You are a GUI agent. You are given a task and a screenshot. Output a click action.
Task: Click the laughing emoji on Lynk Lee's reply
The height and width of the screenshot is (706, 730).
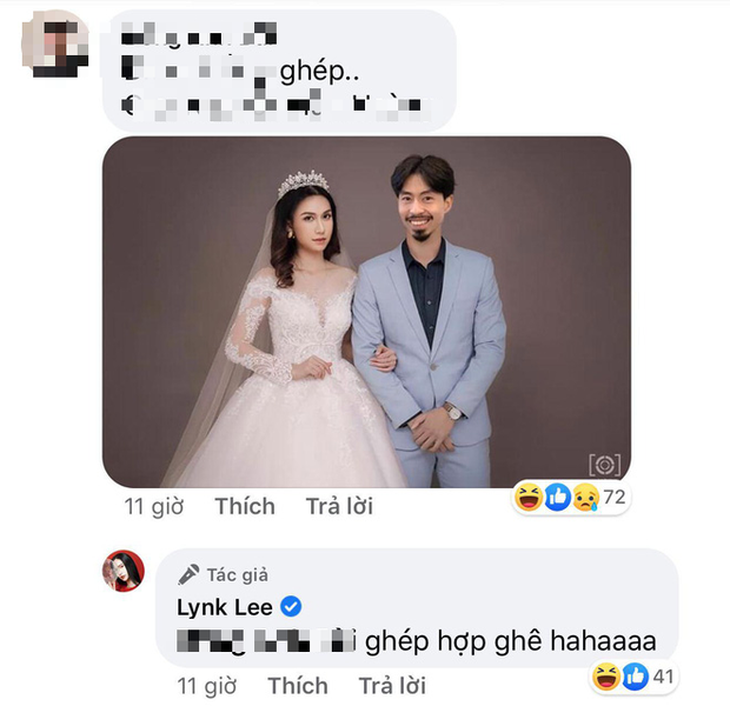(606, 676)
